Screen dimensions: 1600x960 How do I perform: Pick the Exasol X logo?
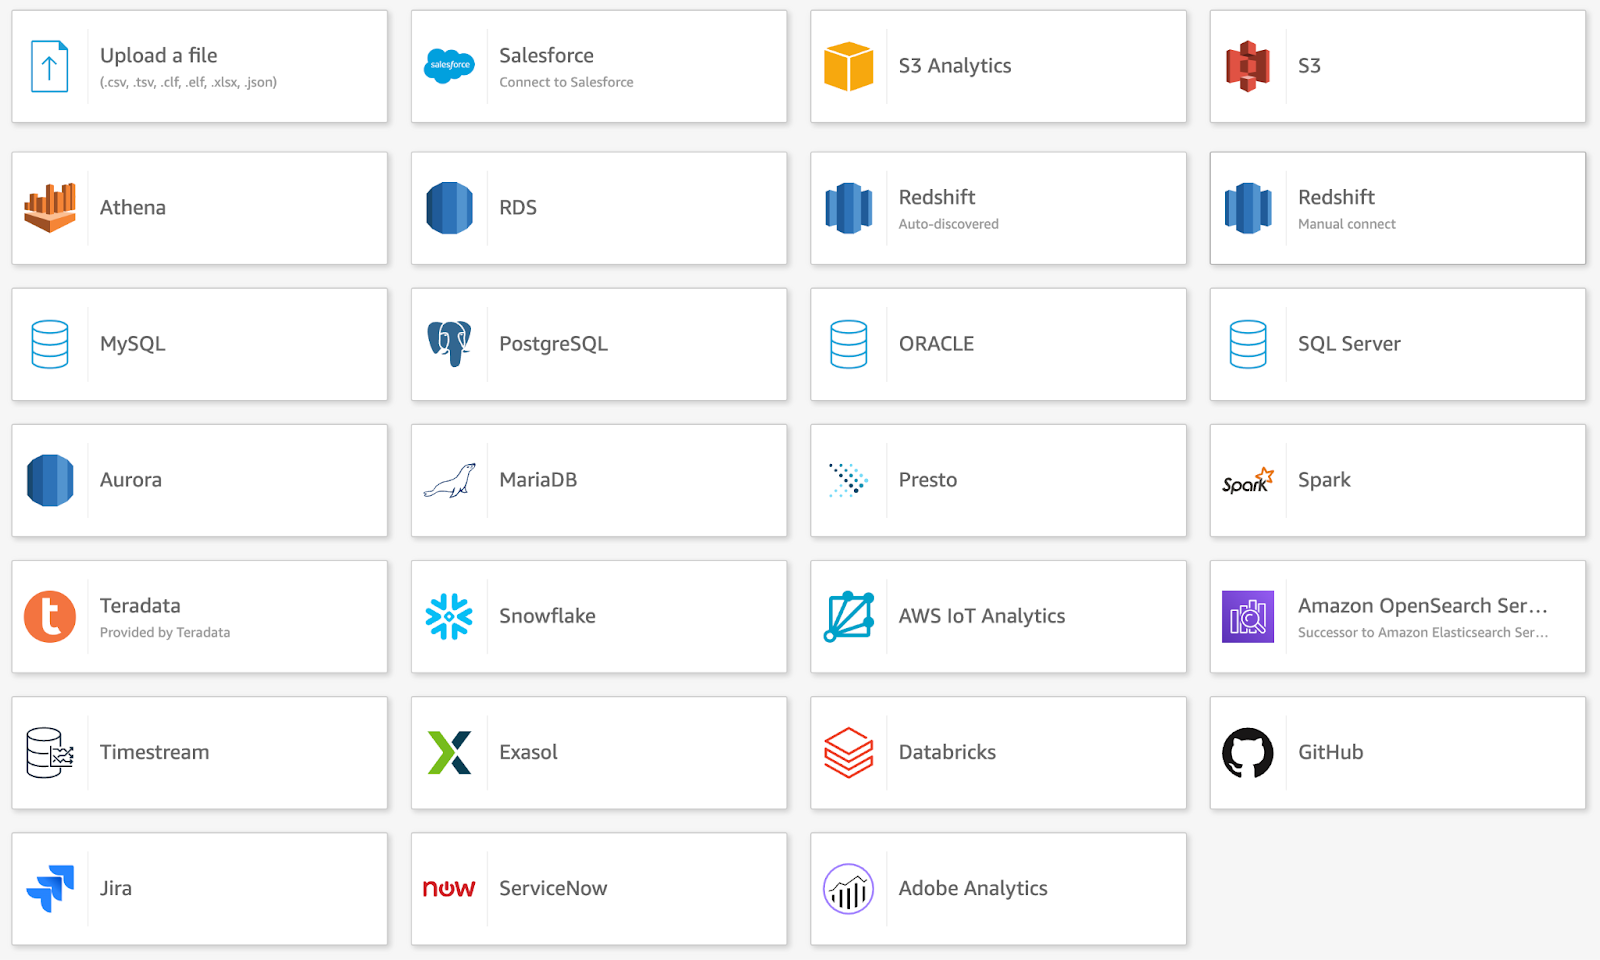449,752
